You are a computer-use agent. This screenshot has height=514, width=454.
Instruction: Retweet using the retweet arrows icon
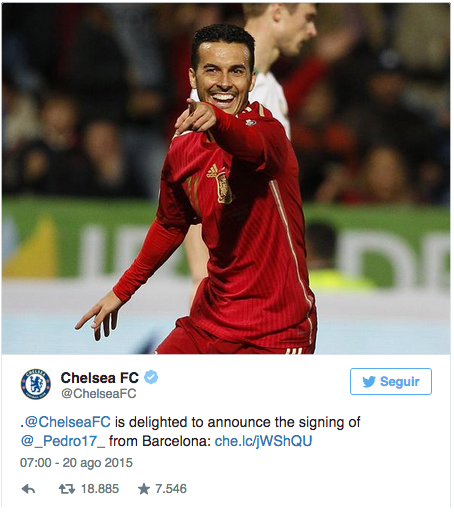pyautogui.click(x=67, y=489)
